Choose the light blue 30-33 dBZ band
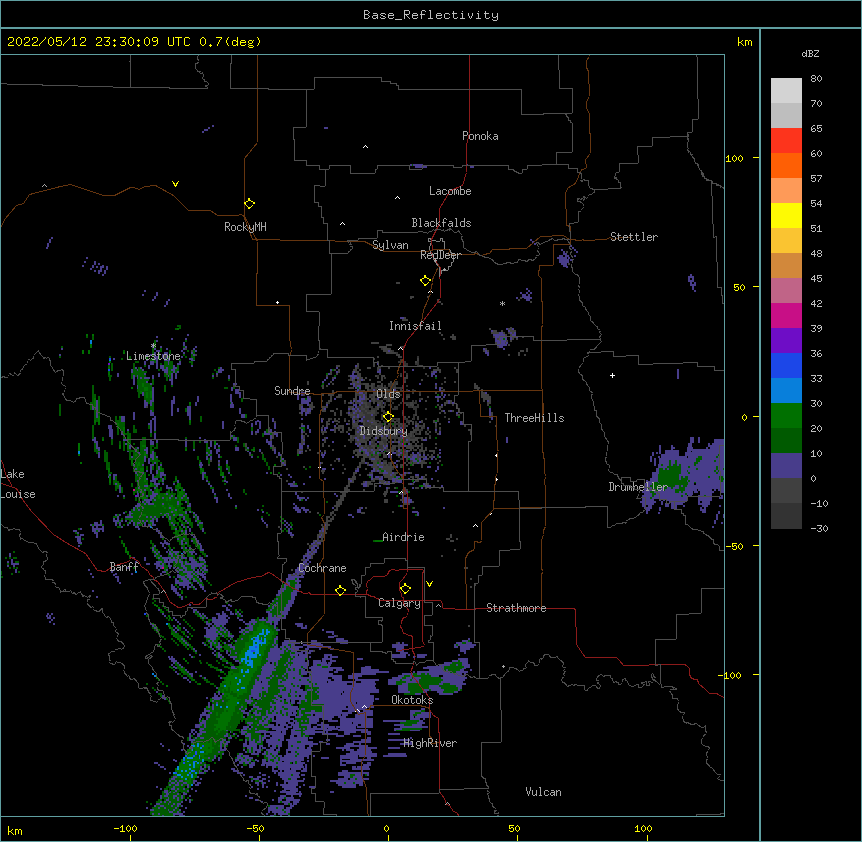Viewport: 862px width, 842px height. (786, 391)
